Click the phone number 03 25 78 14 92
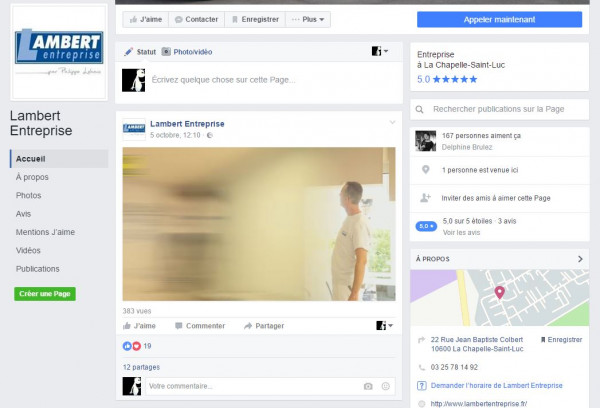 pos(454,367)
